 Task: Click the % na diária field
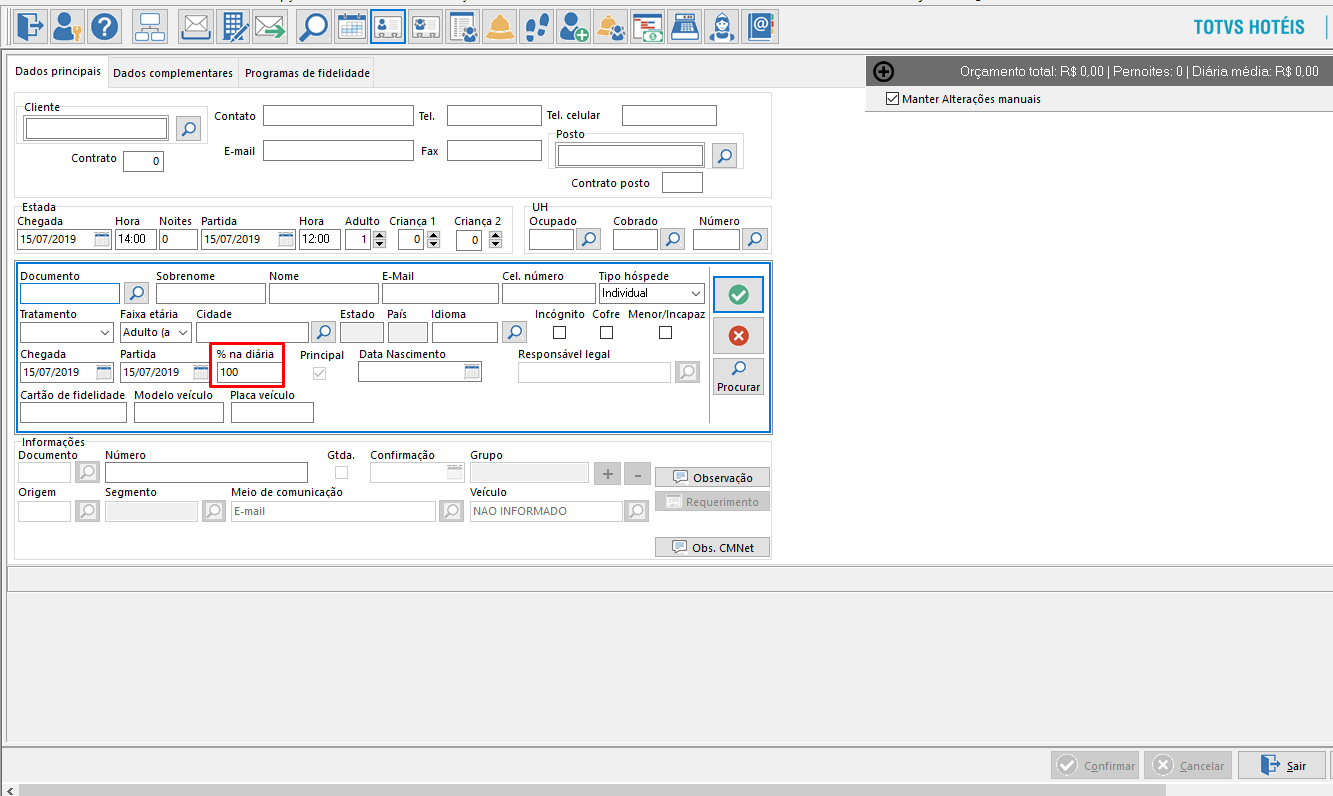point(249,372)
